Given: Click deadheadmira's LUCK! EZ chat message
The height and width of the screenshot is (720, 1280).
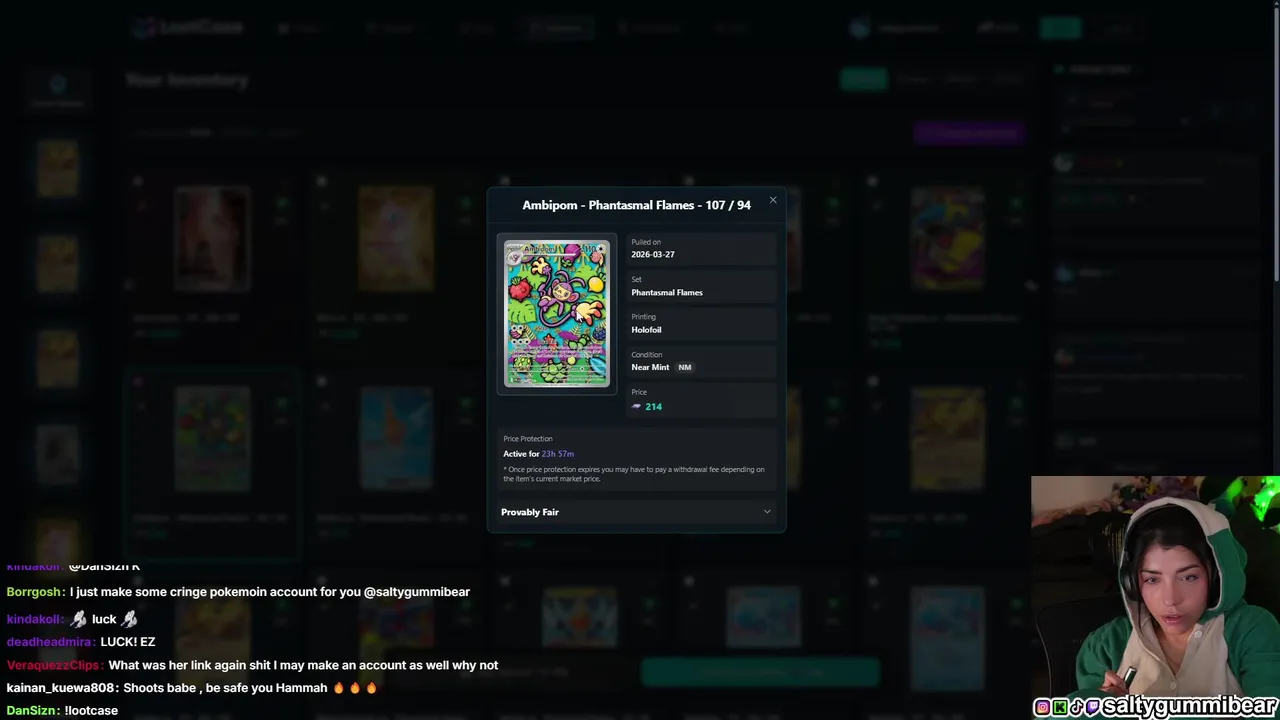Looking at the screenshot, I should (x=81, y=642).
